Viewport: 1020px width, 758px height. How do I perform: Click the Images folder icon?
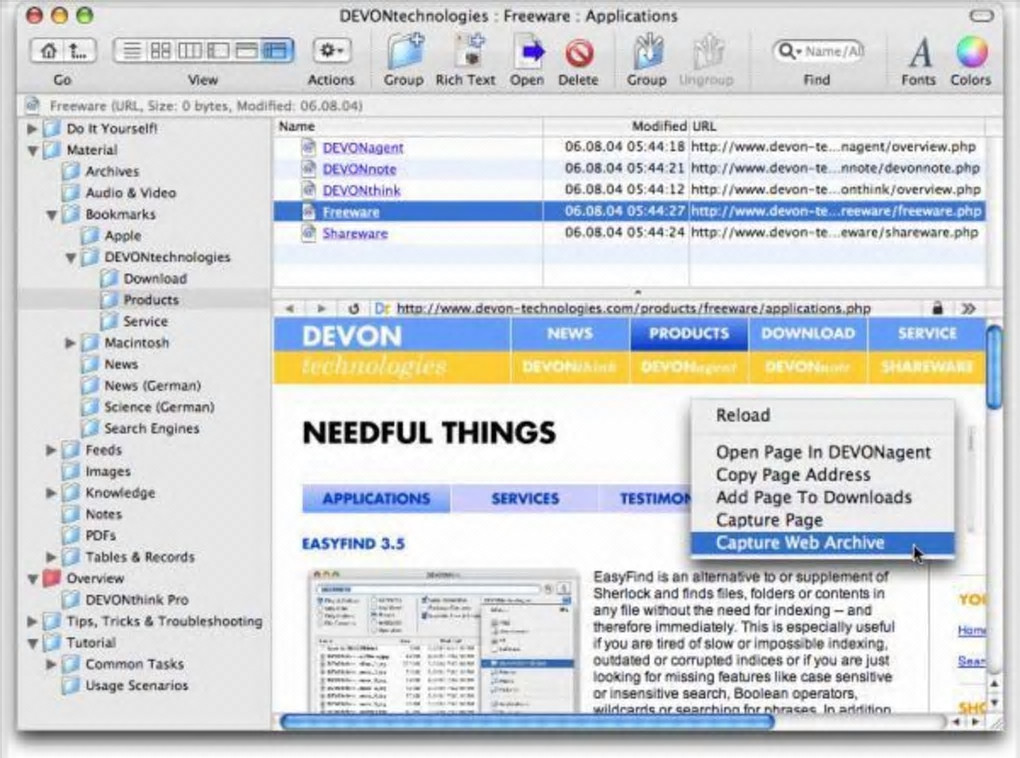point(71,472)
